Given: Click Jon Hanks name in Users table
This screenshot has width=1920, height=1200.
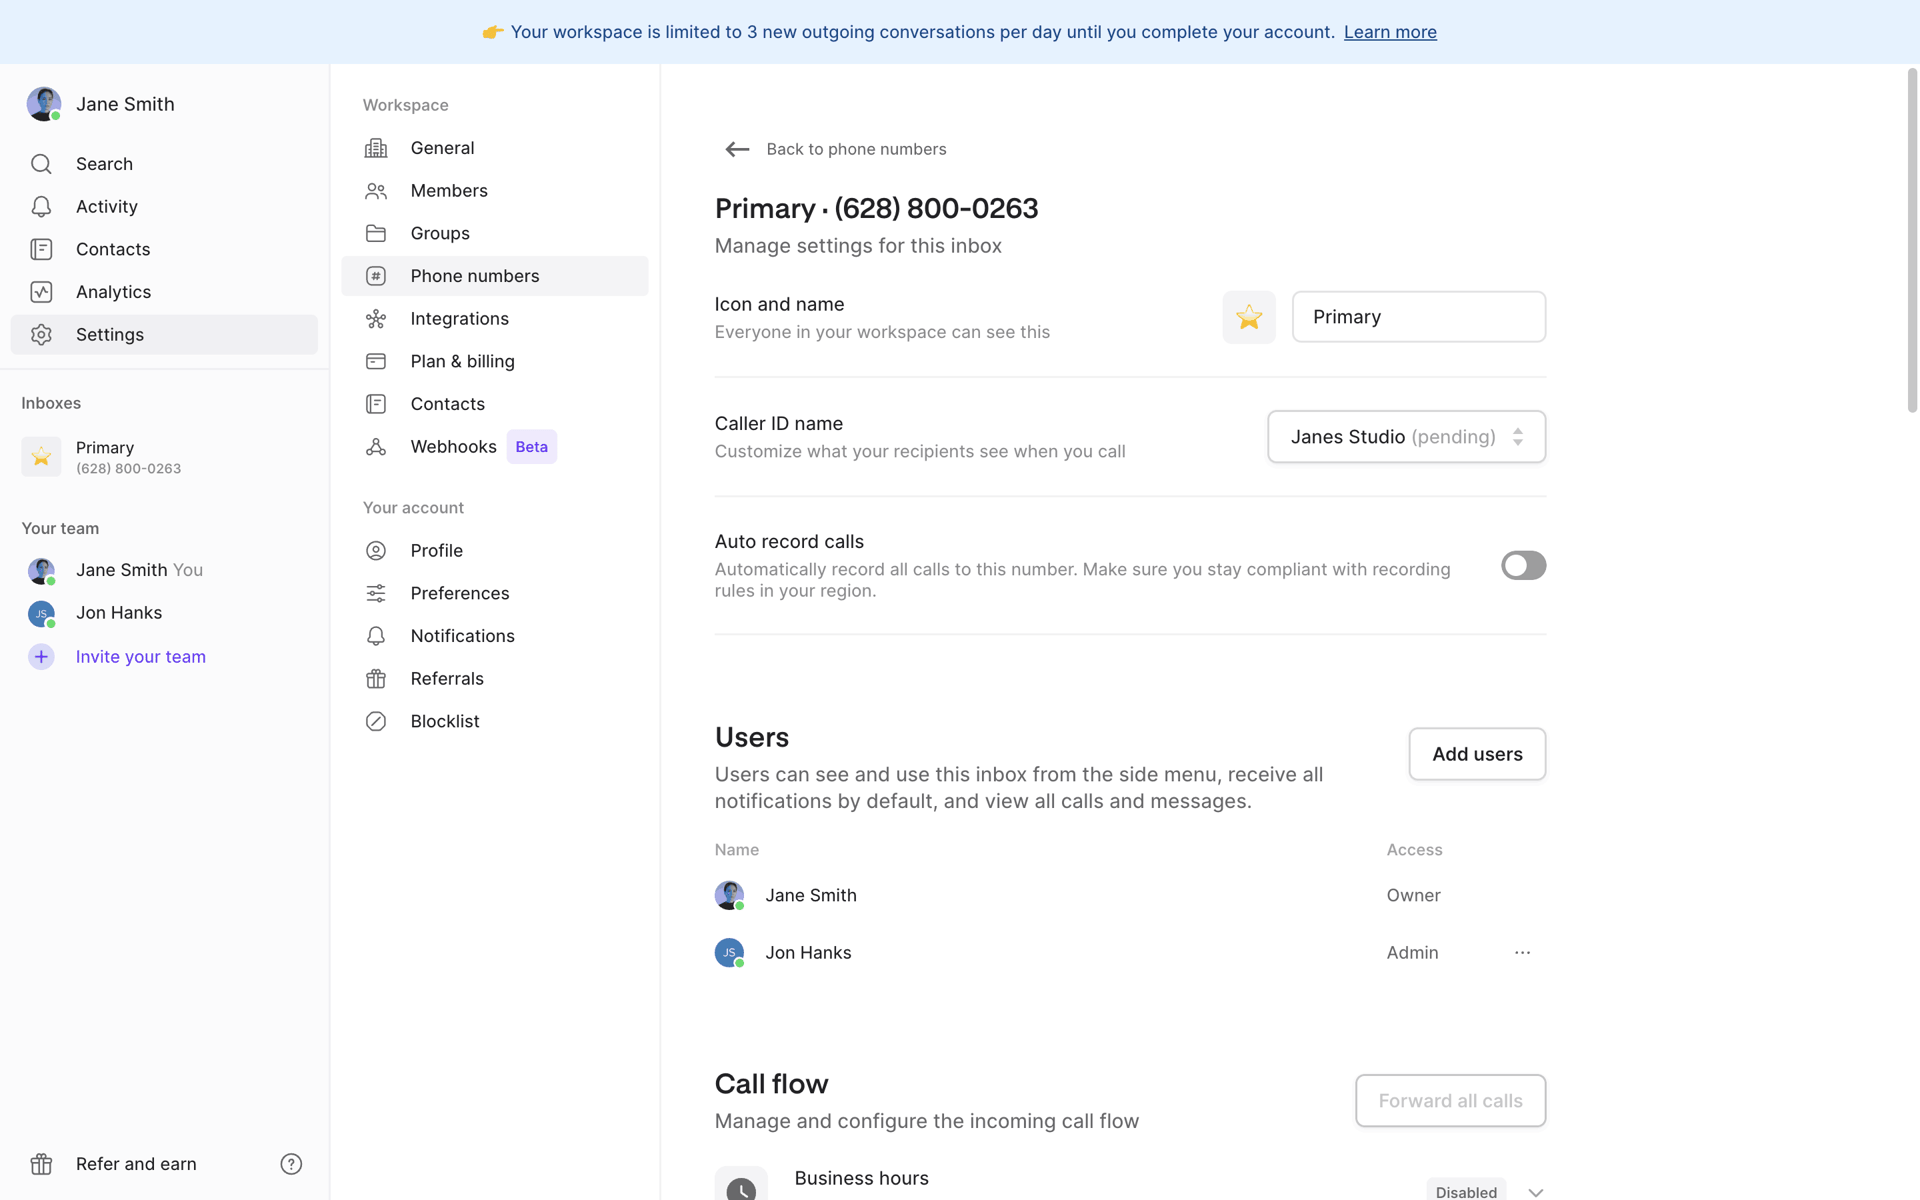Looking at the screenshot, I should point(808,953).
